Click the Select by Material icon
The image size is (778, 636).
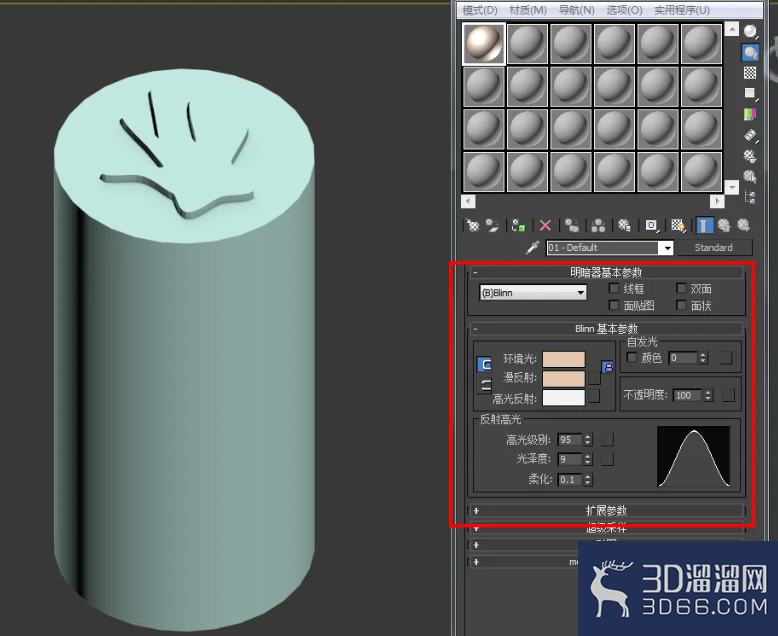(750, 176)
